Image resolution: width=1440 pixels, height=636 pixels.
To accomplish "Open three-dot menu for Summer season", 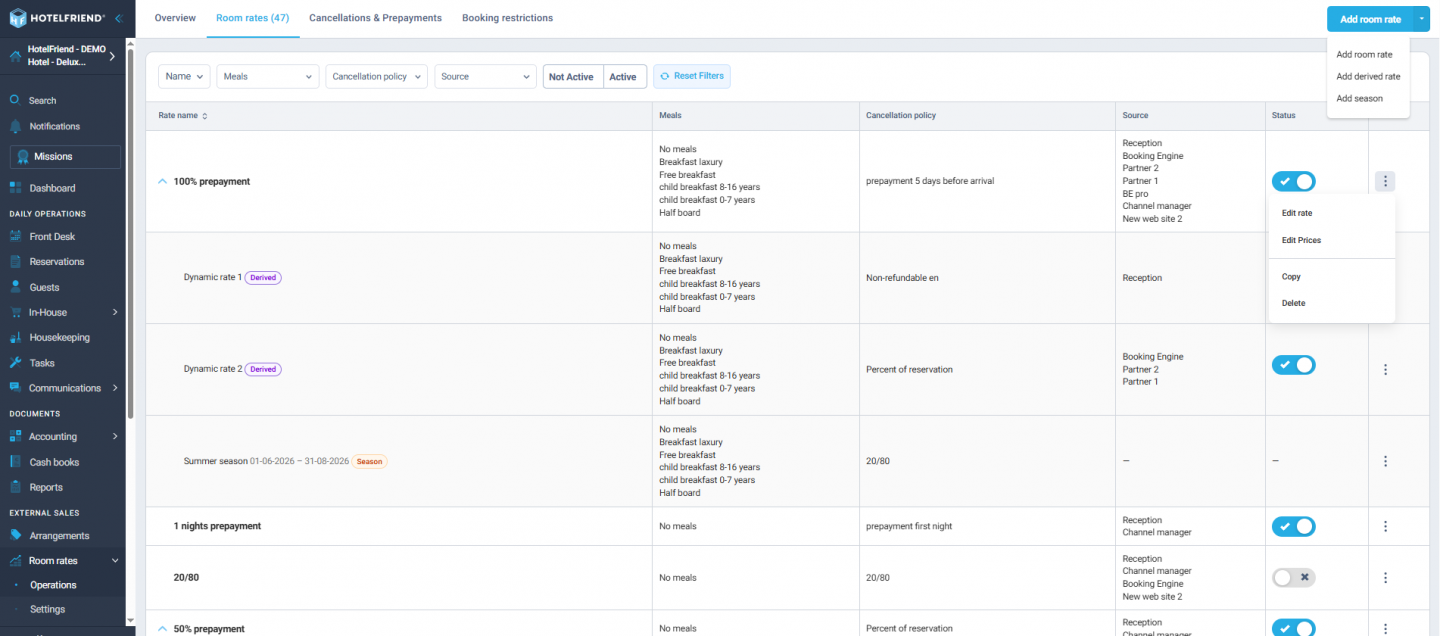I will coord(1385,462).
